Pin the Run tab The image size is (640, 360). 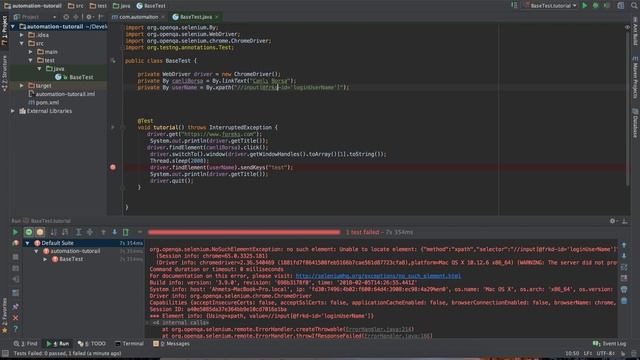(x=16, y=307)
